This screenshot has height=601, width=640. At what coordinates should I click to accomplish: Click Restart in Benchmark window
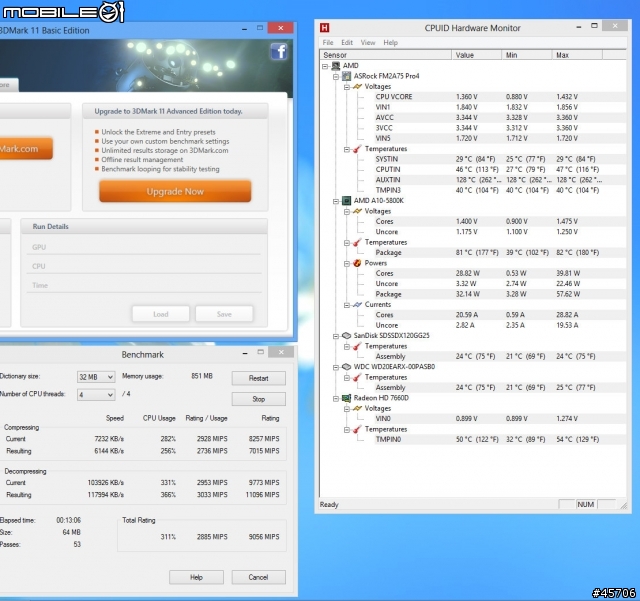point(258,378)
